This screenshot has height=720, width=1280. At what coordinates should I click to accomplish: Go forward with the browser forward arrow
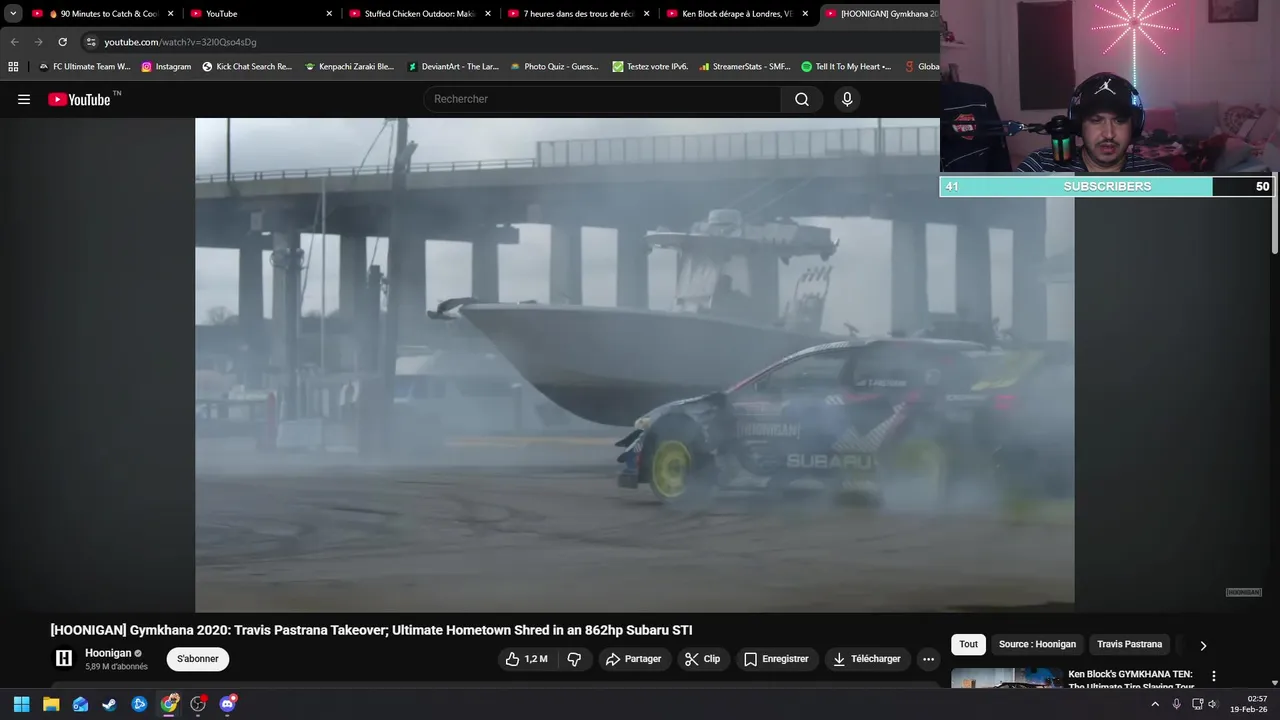click(x=38, y=42)
